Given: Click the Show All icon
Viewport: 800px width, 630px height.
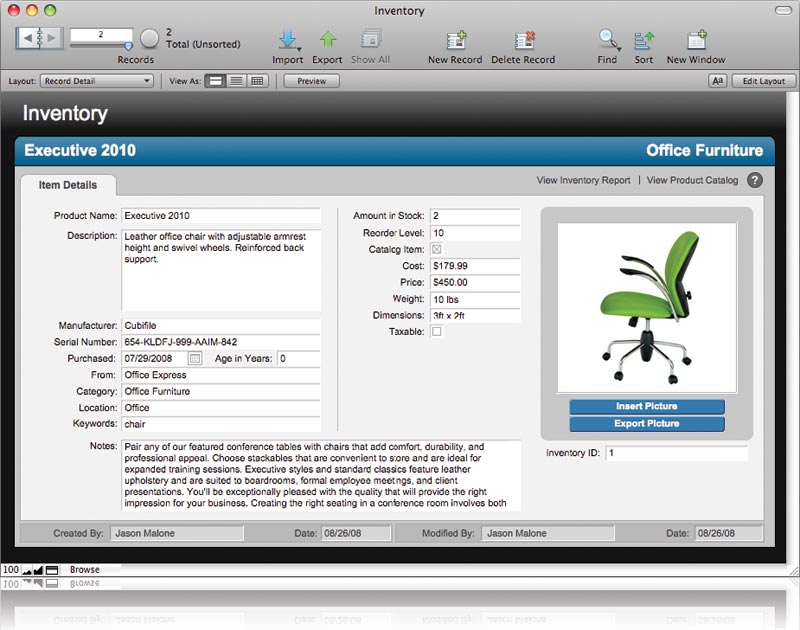Looking at the screenshot, I should click(371, 40).
